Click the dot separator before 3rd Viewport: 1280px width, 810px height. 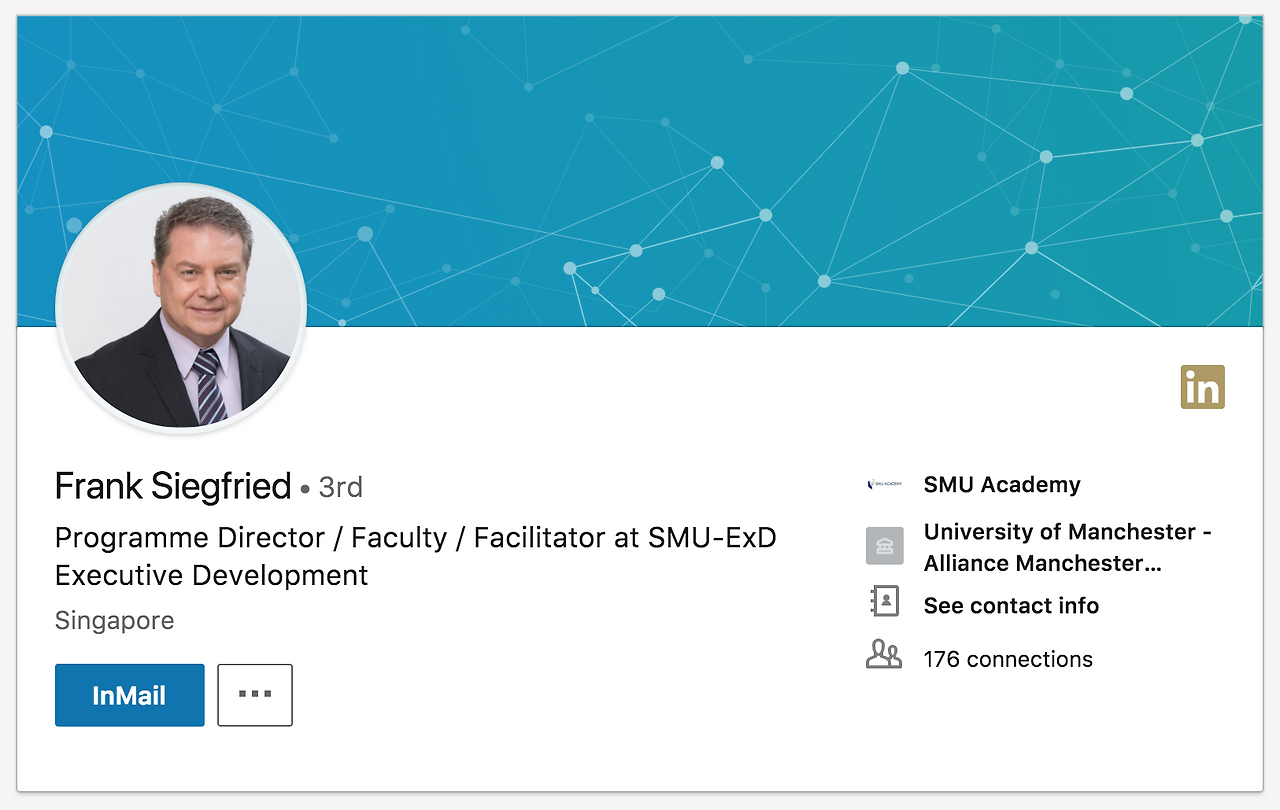(304, 490)
